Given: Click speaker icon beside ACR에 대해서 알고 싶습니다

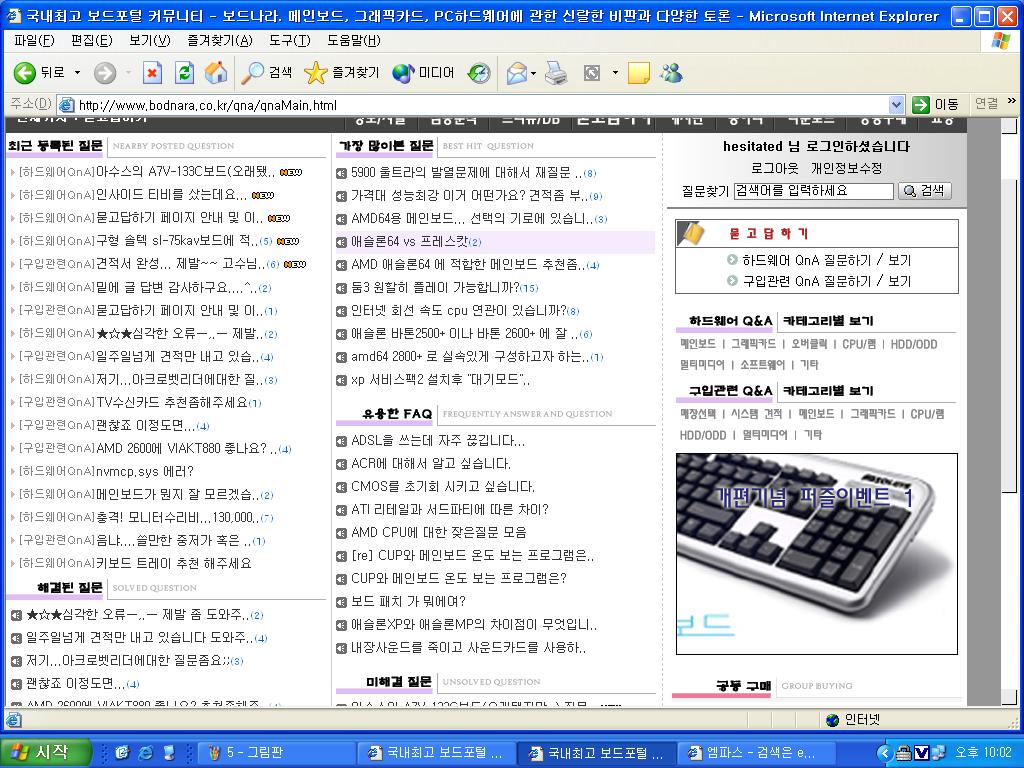Looking at the screenshot, I should click(341, 464).
